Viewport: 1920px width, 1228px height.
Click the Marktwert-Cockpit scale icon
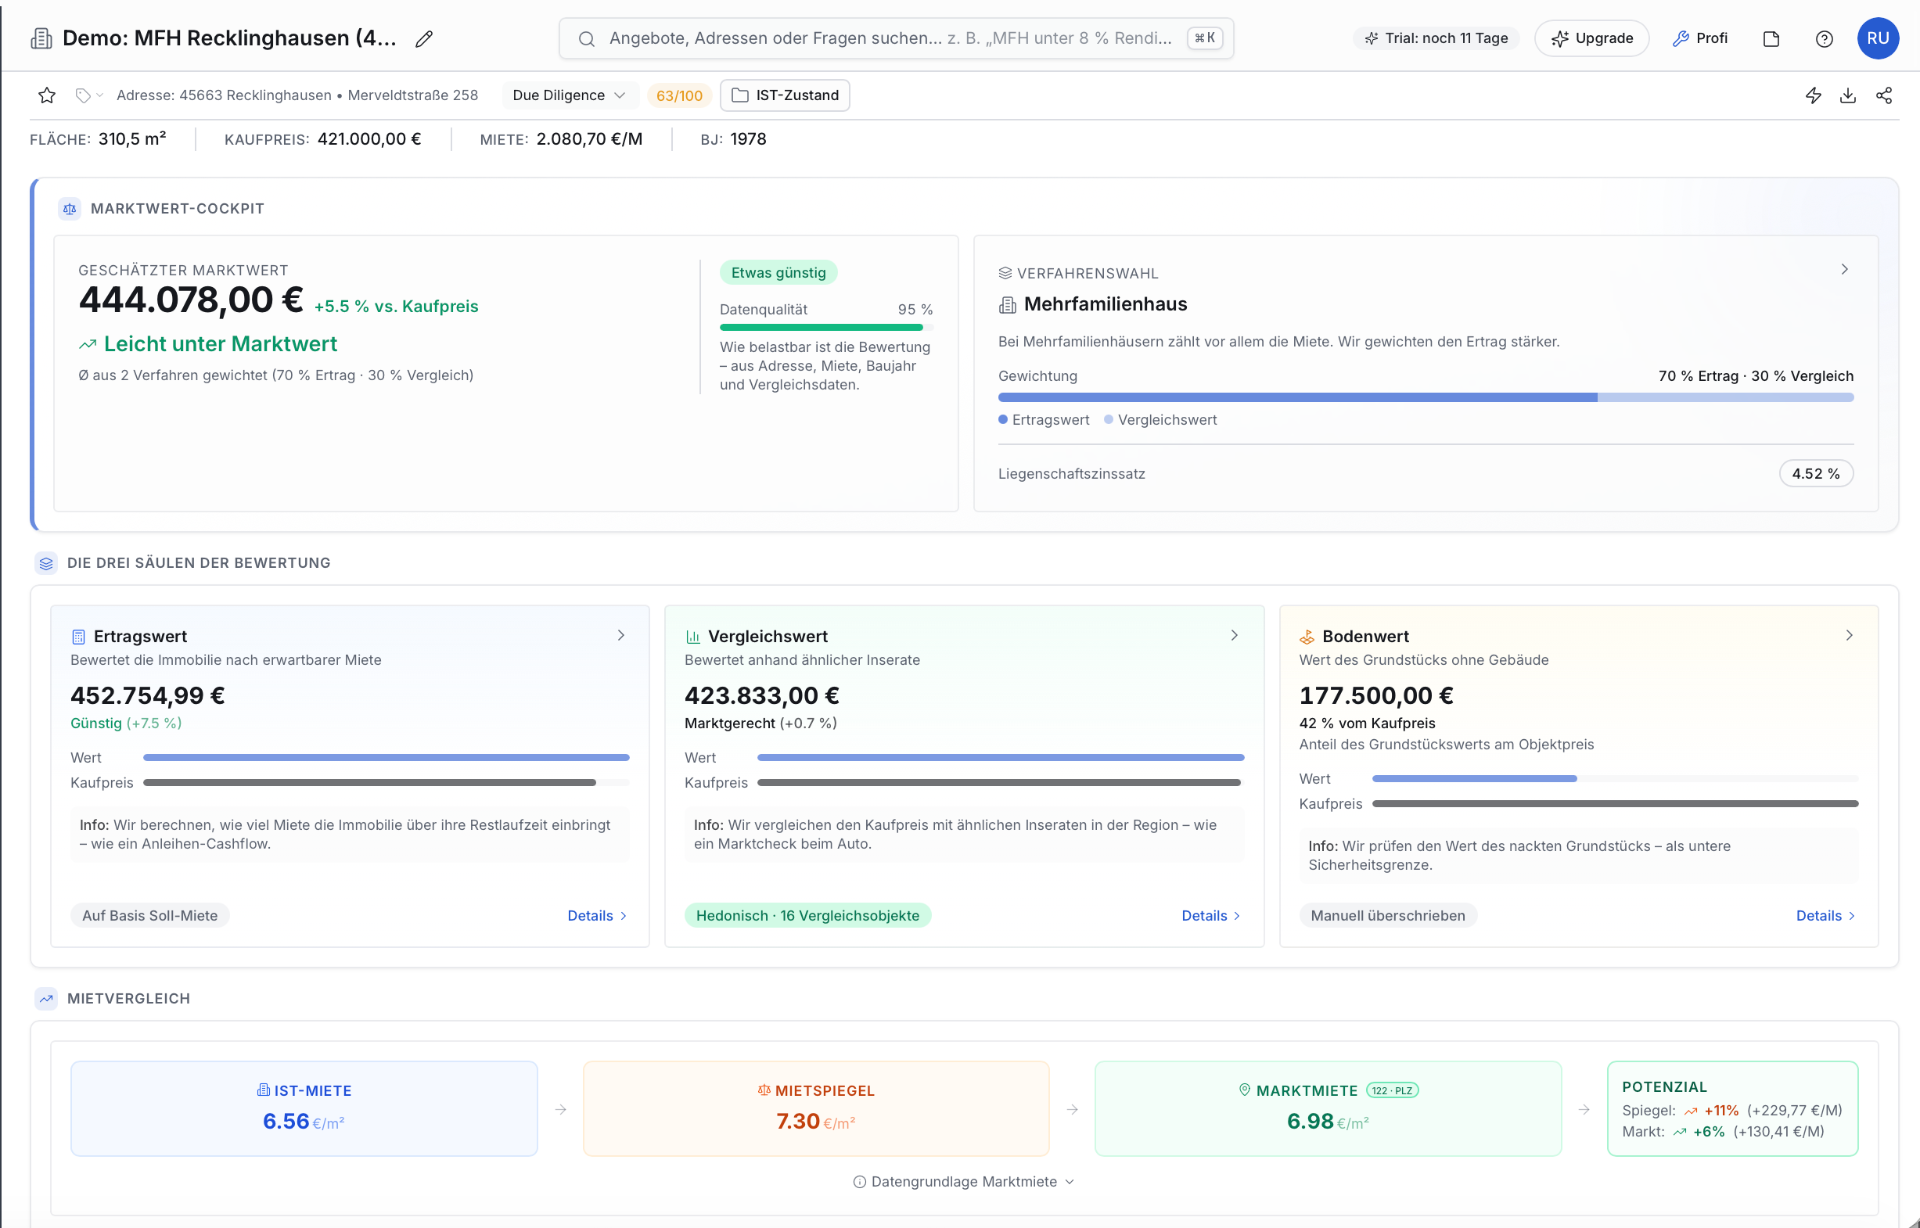click(69, 208)
